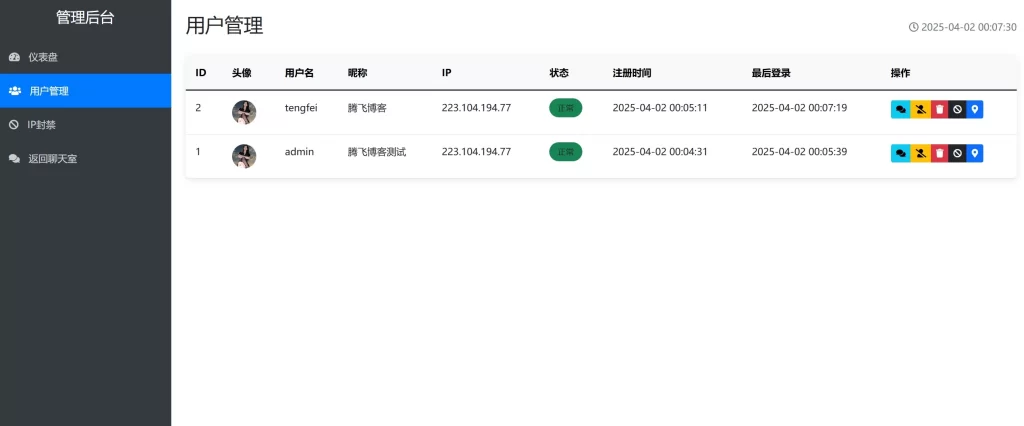
Task: Click the clock icon beside the timestamp
Action: pos(914,27)
